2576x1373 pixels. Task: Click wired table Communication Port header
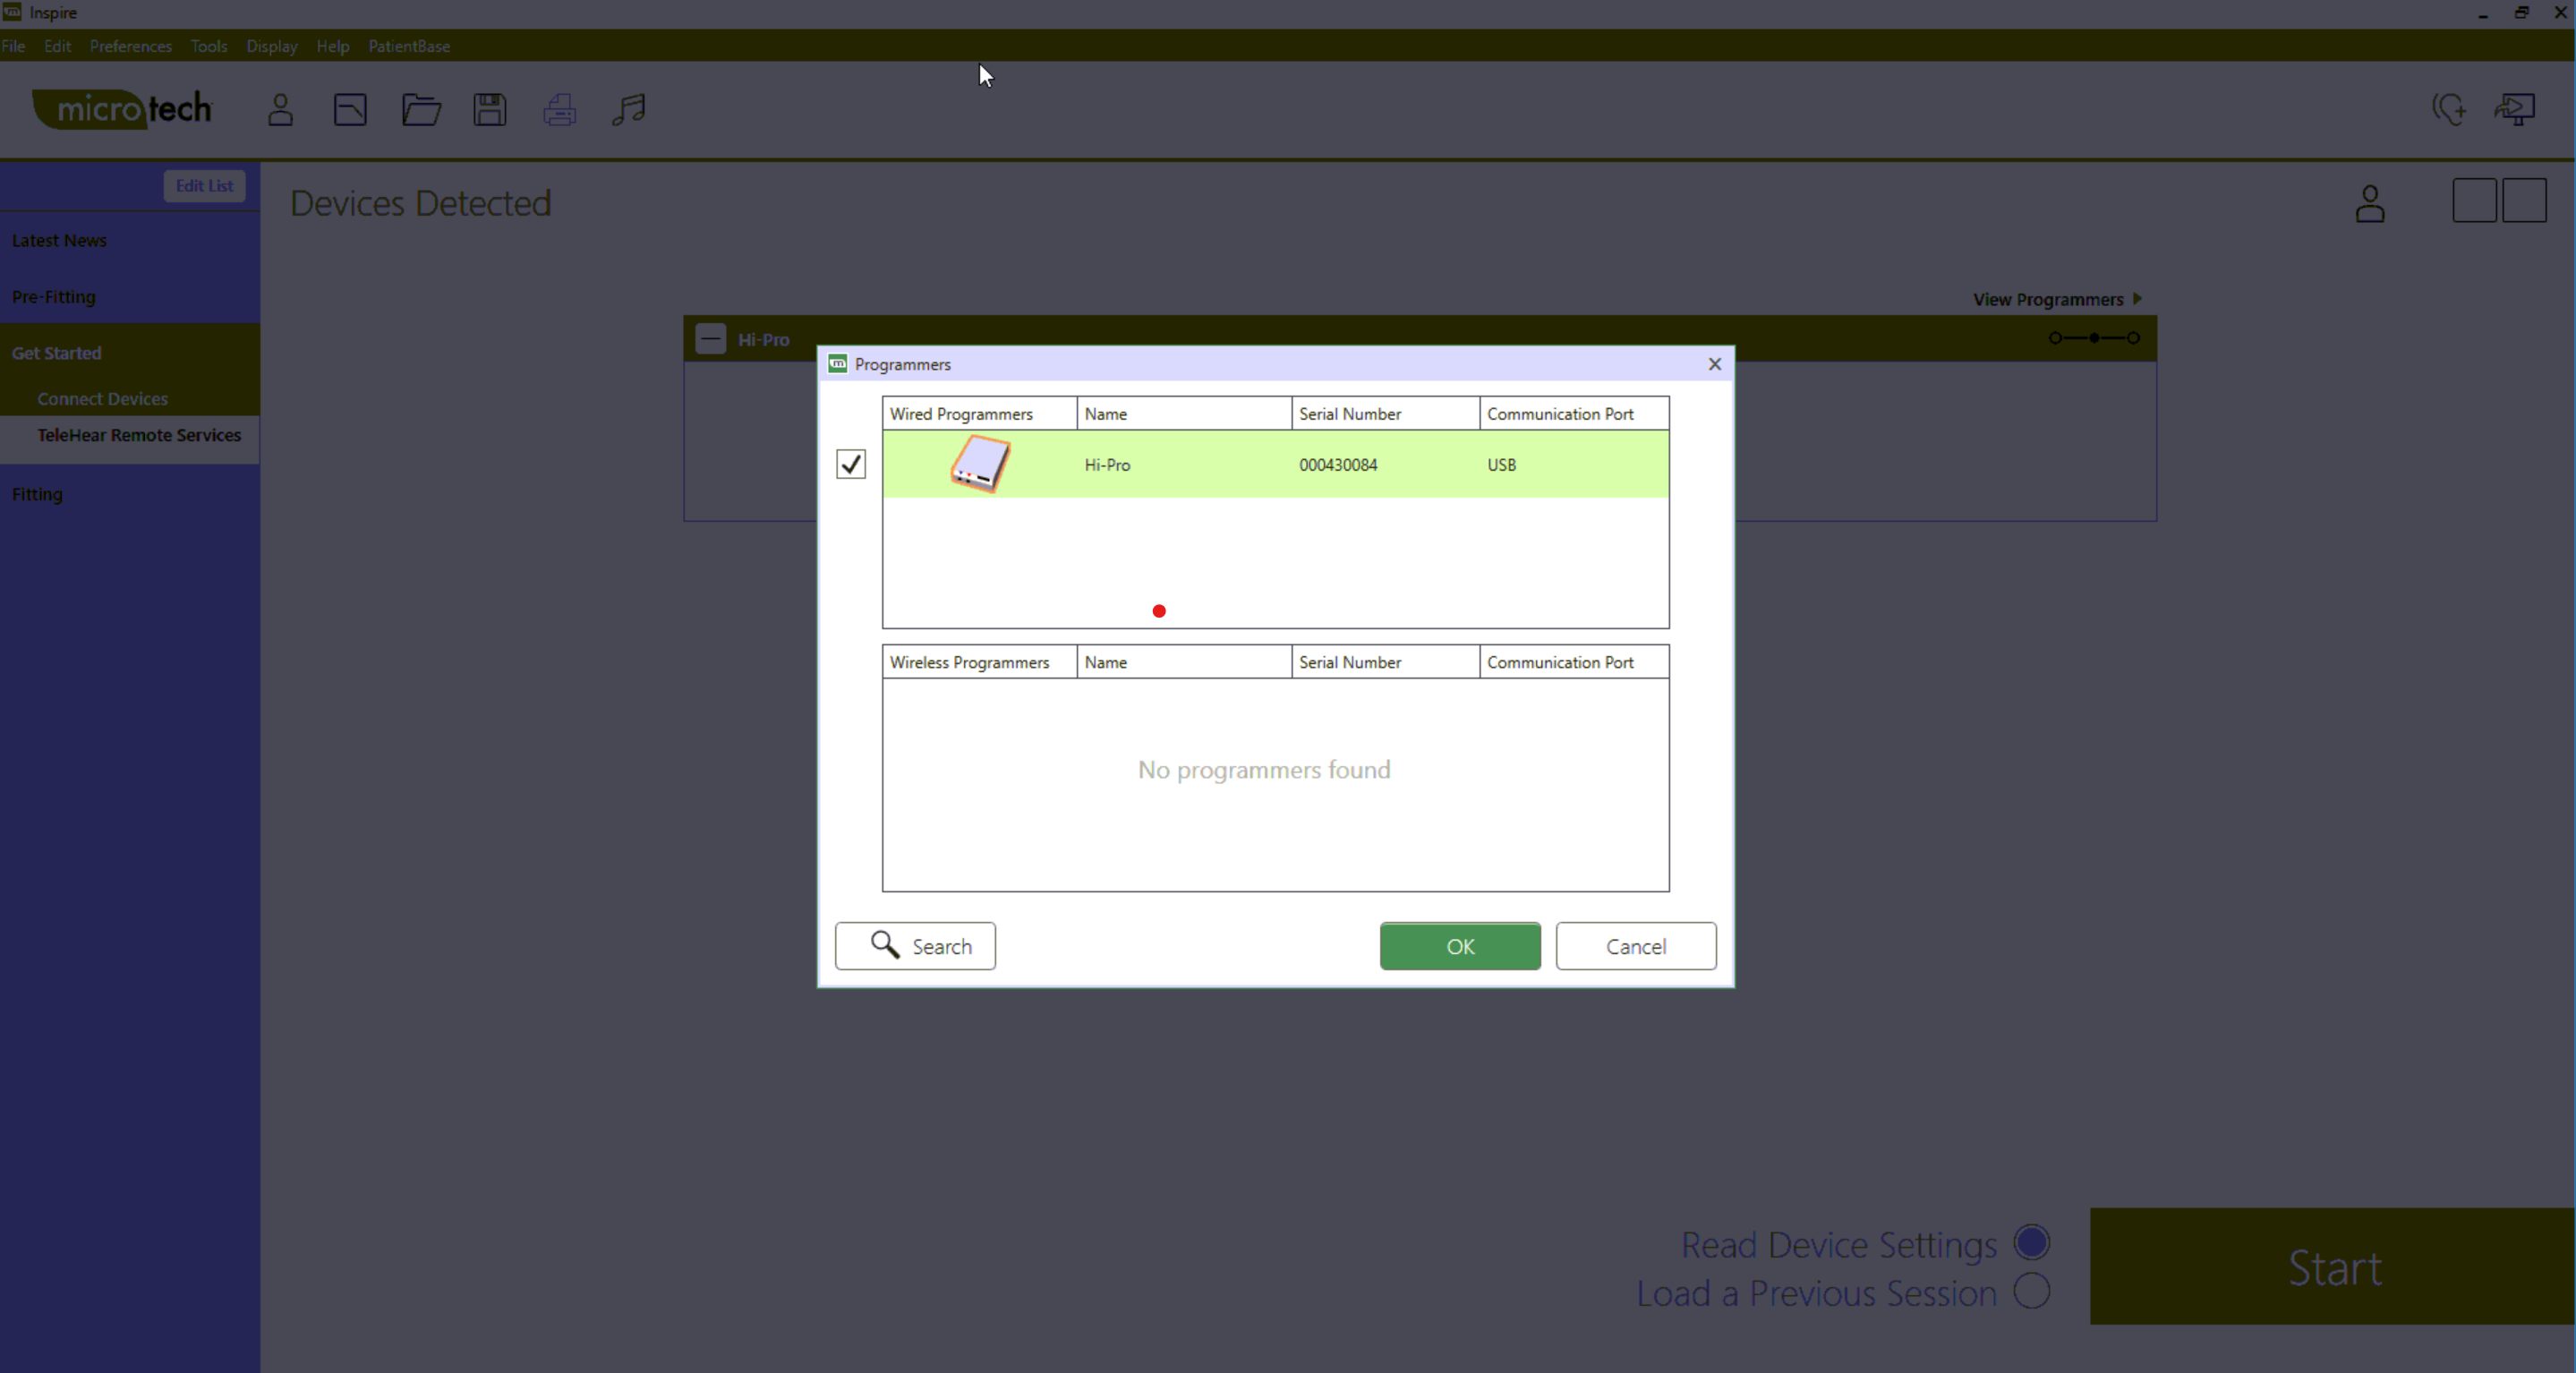(x=1574, y=414)
